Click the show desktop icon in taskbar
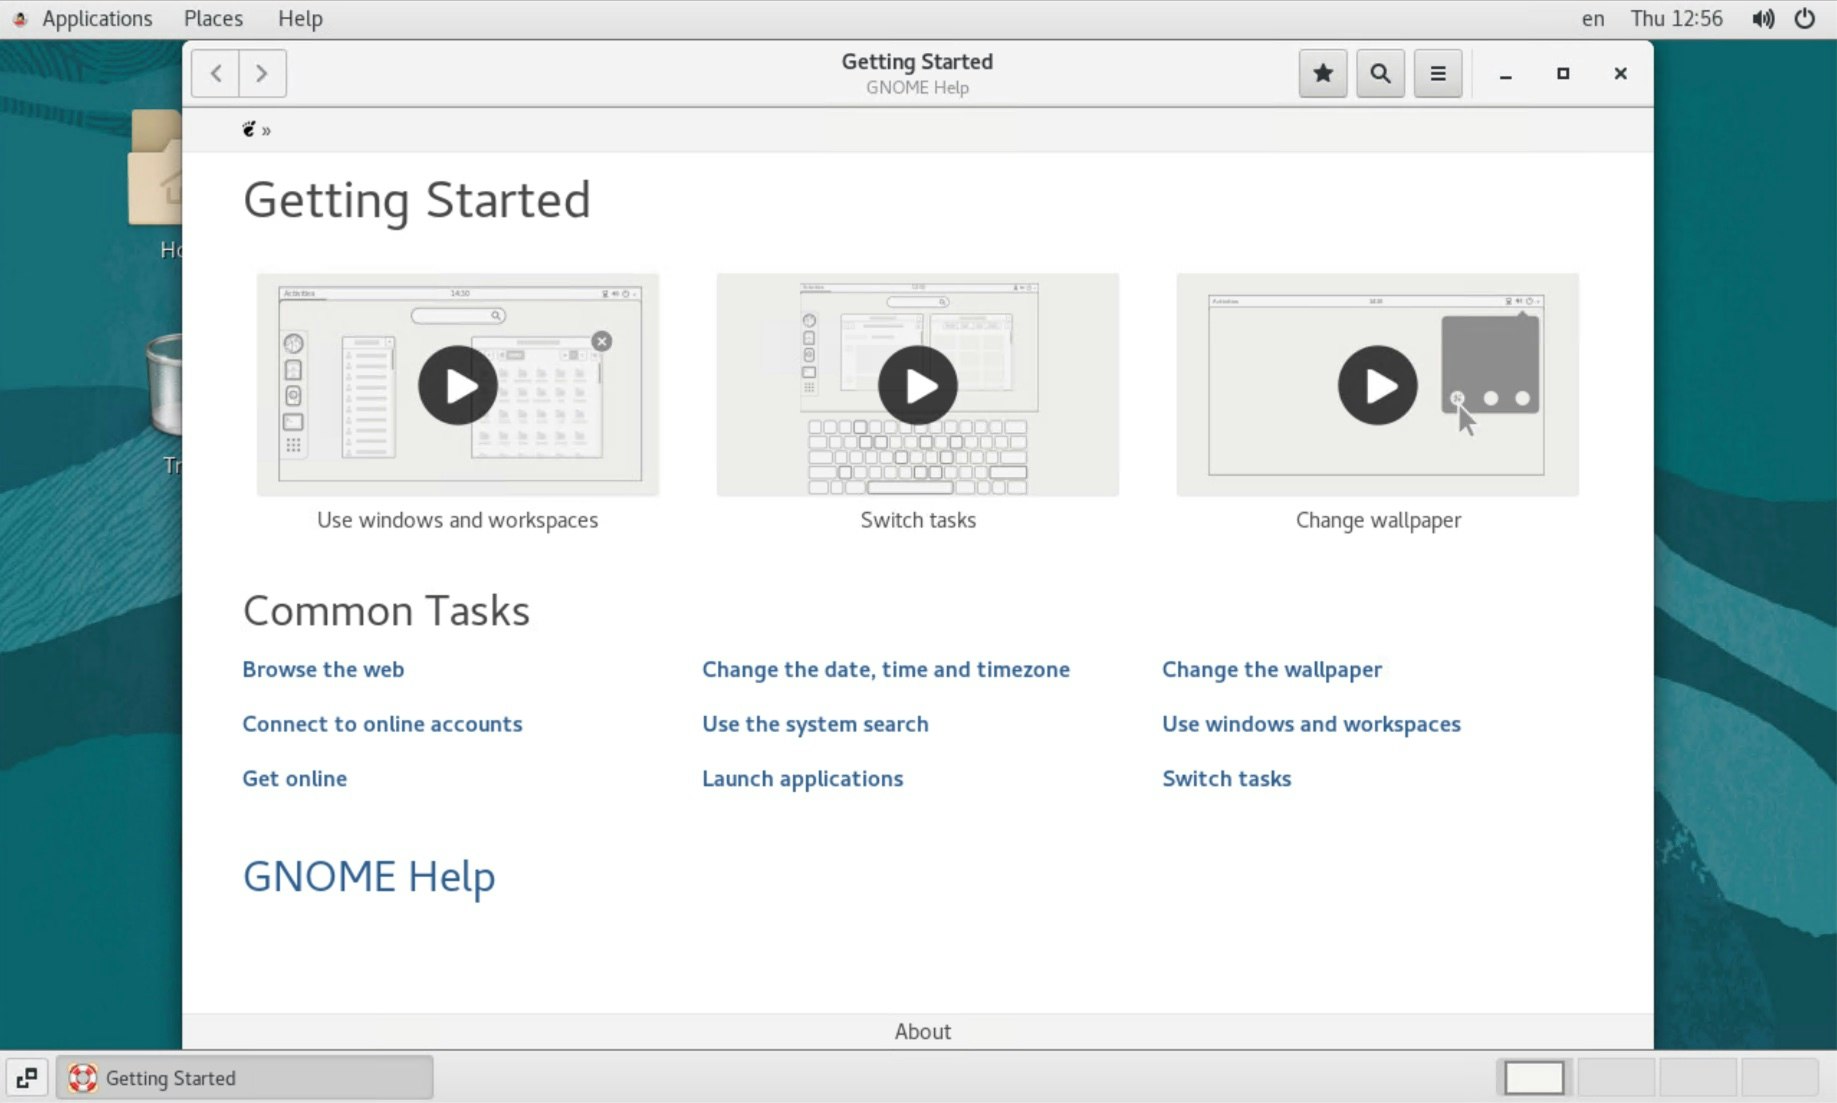1837x1103 pixels. click(x=27, y=1078)
